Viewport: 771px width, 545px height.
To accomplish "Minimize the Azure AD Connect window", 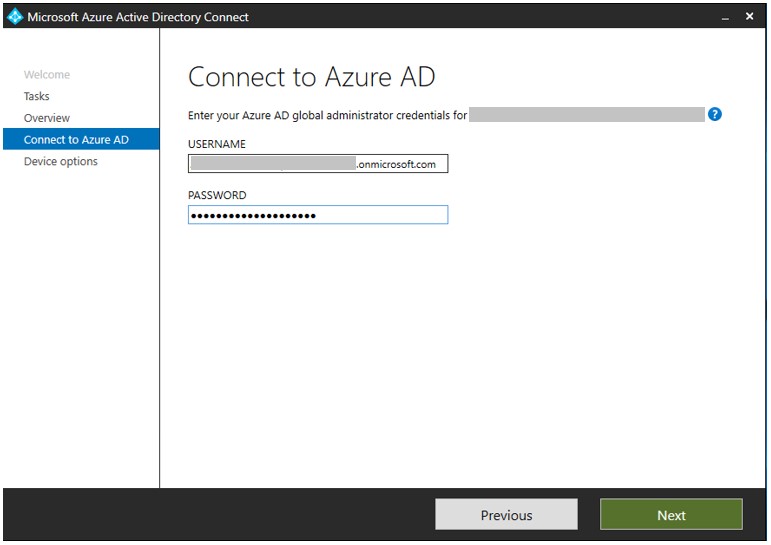I will coord(725,17).
